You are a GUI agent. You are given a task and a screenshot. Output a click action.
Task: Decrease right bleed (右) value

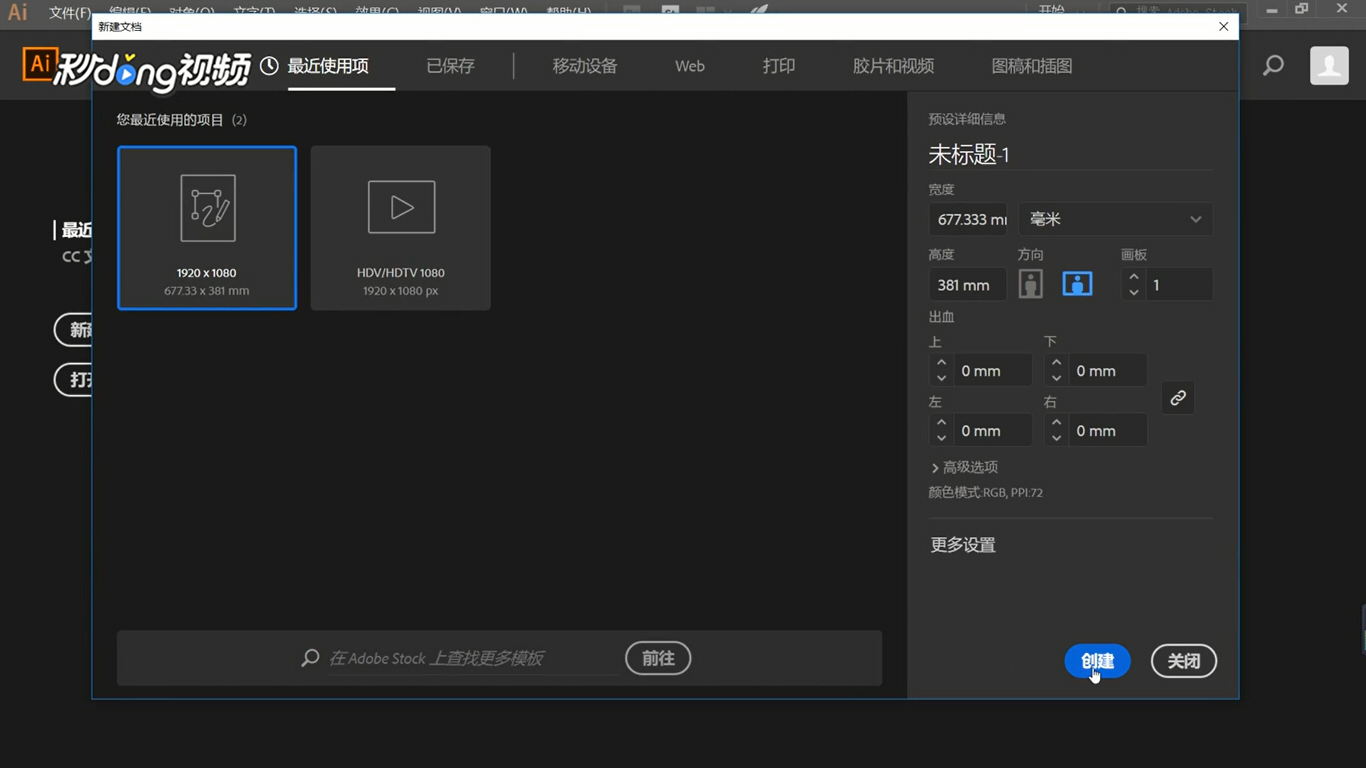tap(1056, 438)
